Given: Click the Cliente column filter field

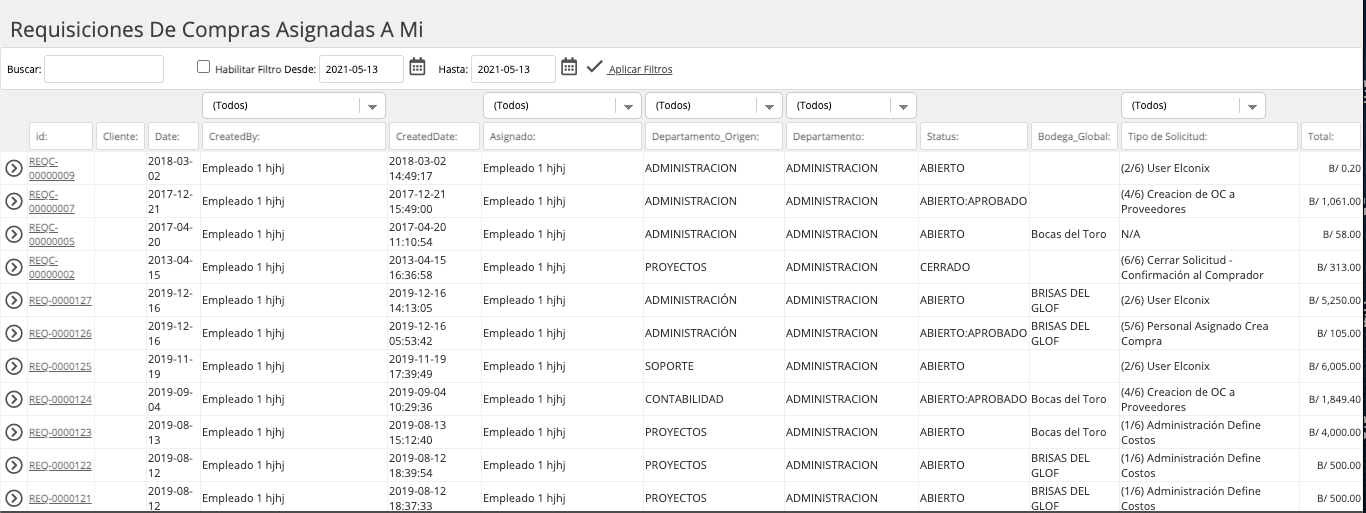Looking at the screenshot, I should pyautogui.click(x=120, y=136).
